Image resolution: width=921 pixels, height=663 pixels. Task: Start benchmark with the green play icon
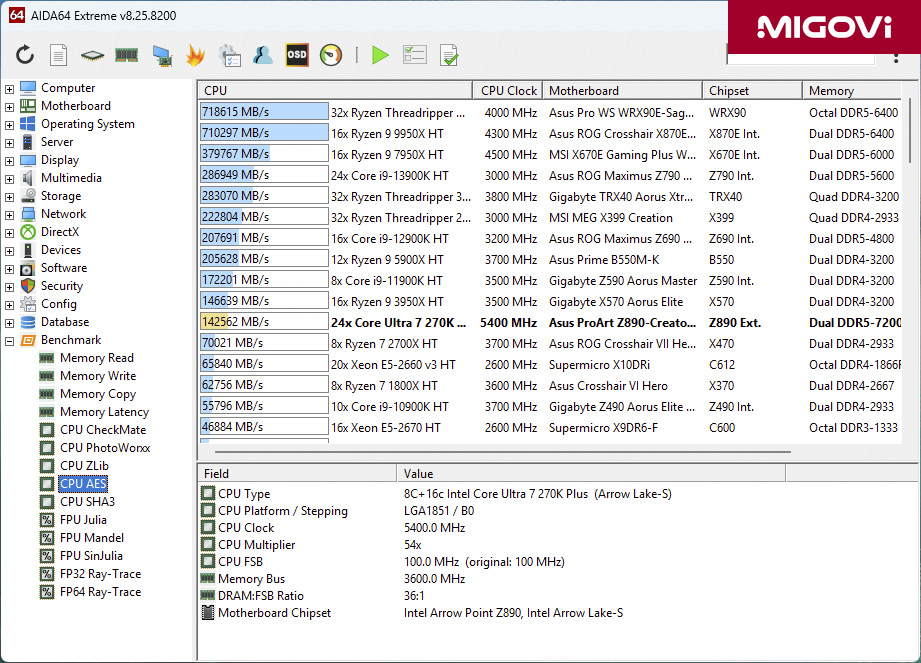(x=380, y=55)
